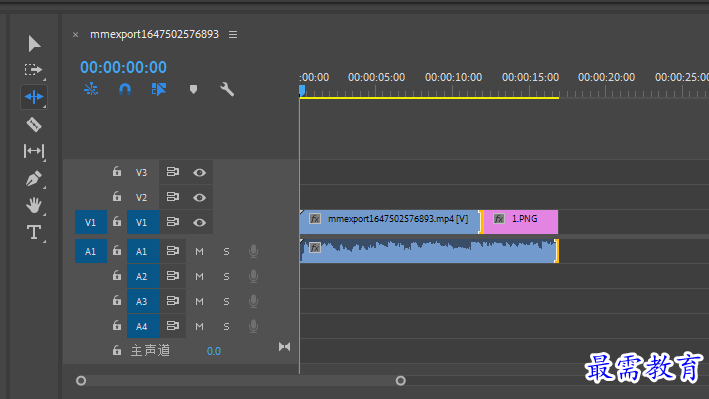Viewport: 709px width, 399px height.
Task: Select mmexport1647502576893 sequence tab
Action: [x=154, y=34]
